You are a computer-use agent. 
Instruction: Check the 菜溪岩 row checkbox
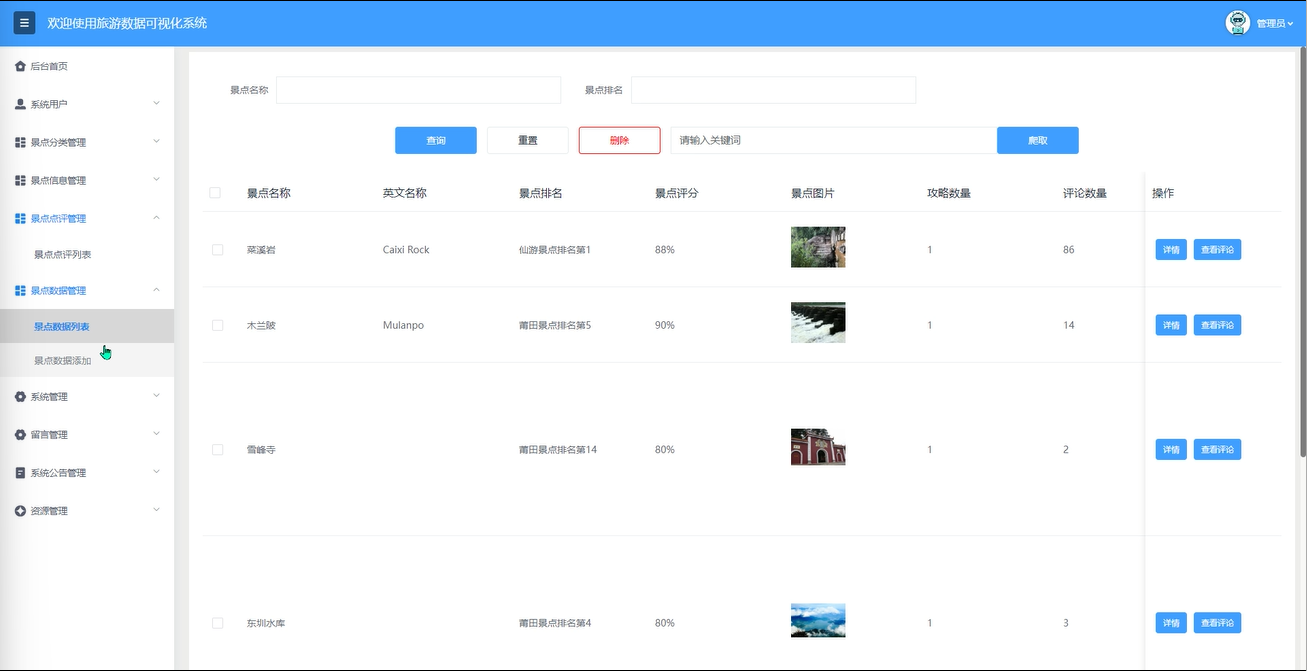coord(218,249)
